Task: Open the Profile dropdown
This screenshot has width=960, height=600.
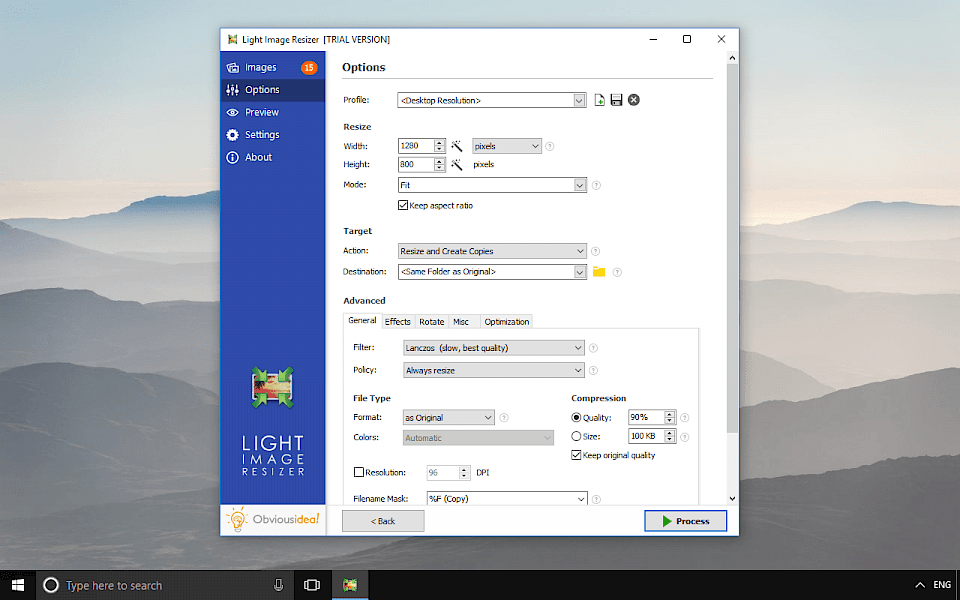Action: pos(492,100)
